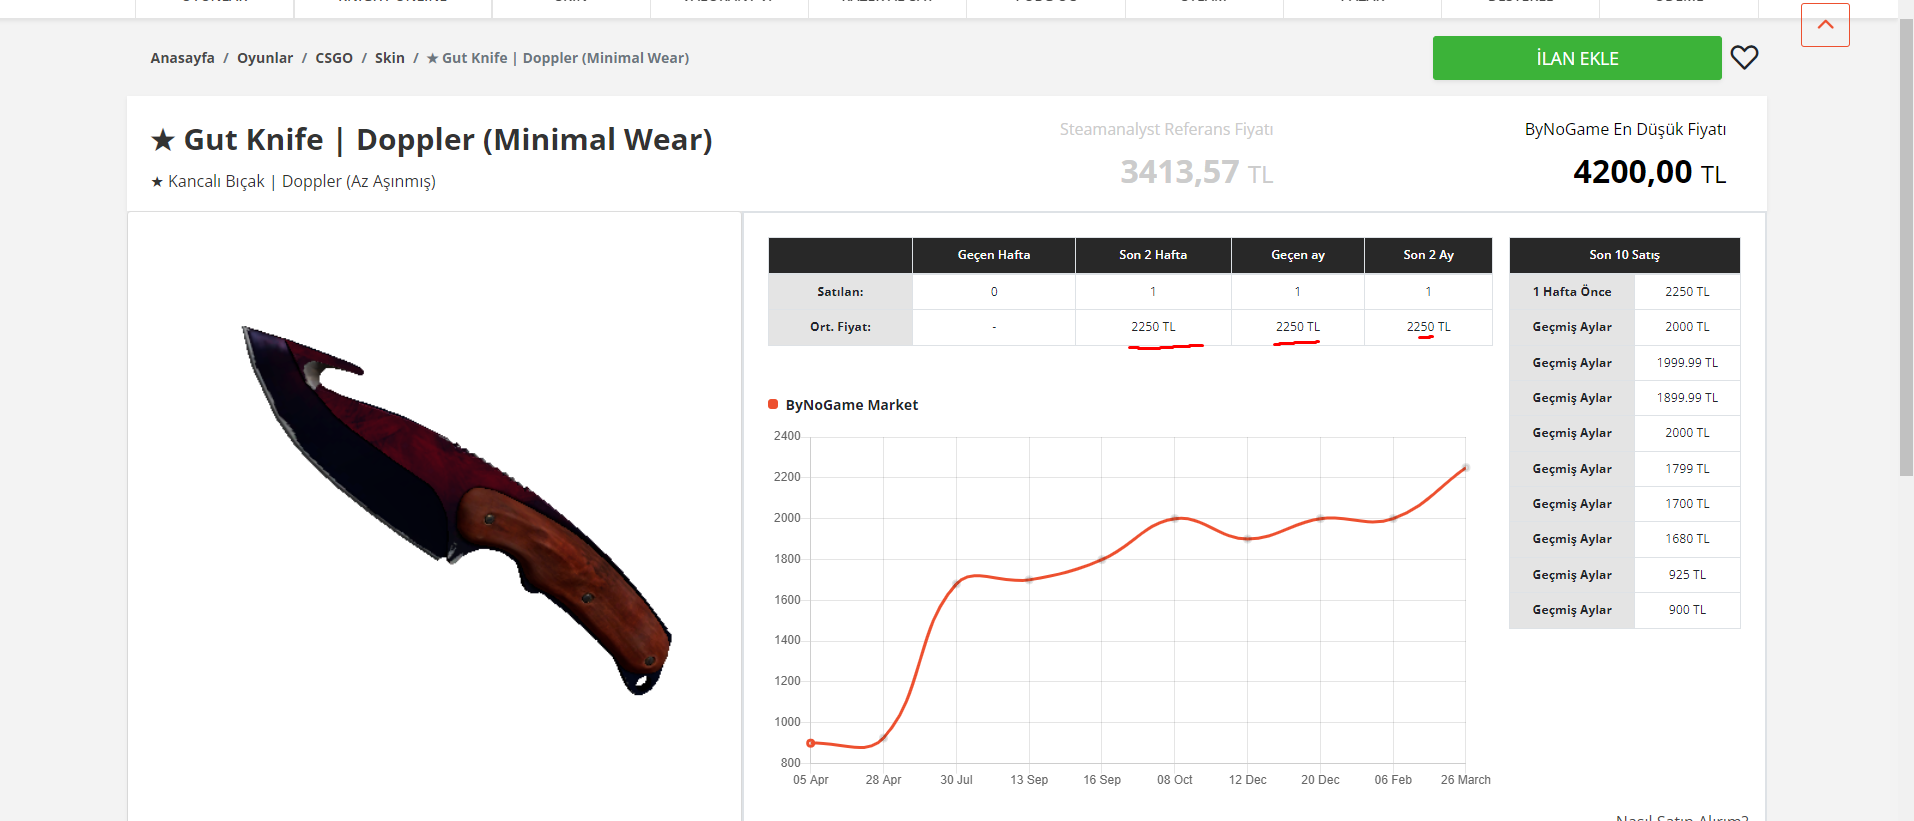The image size is (1914, 821).
Task: Click the 2250 TL average under Geçen ay
Action: [1298, 327]
